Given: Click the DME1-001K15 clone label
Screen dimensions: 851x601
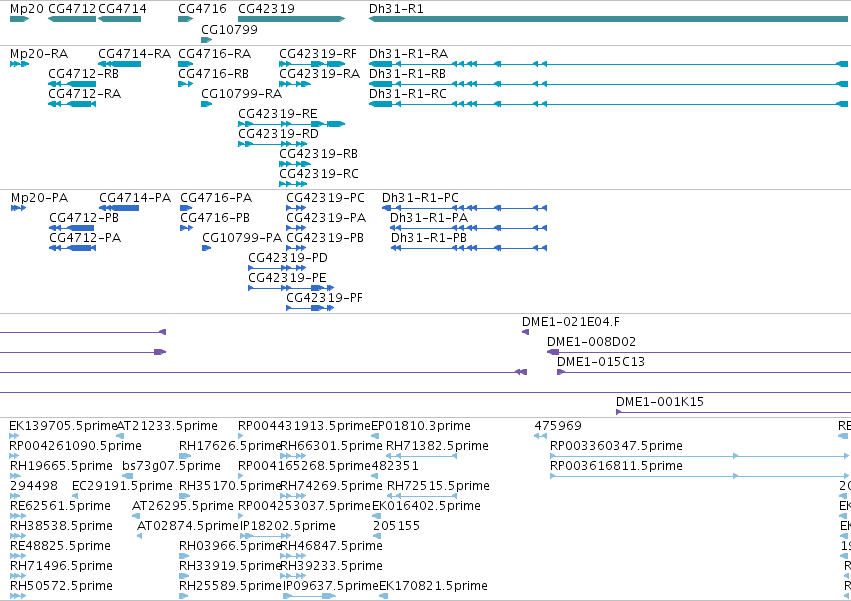Looking at the screenshot, I should pyautogui.click(x=660, y=402).
